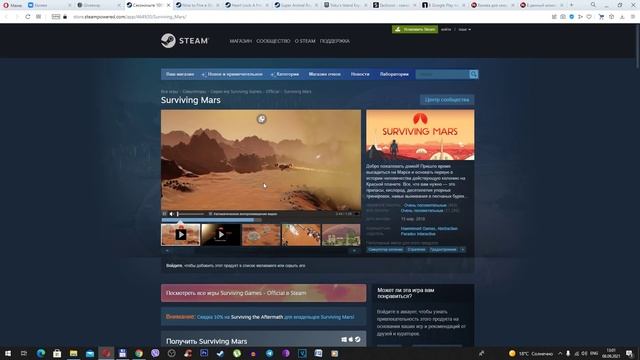Select the fifth screenshot thumbnail with green dome

pos(341,235)
